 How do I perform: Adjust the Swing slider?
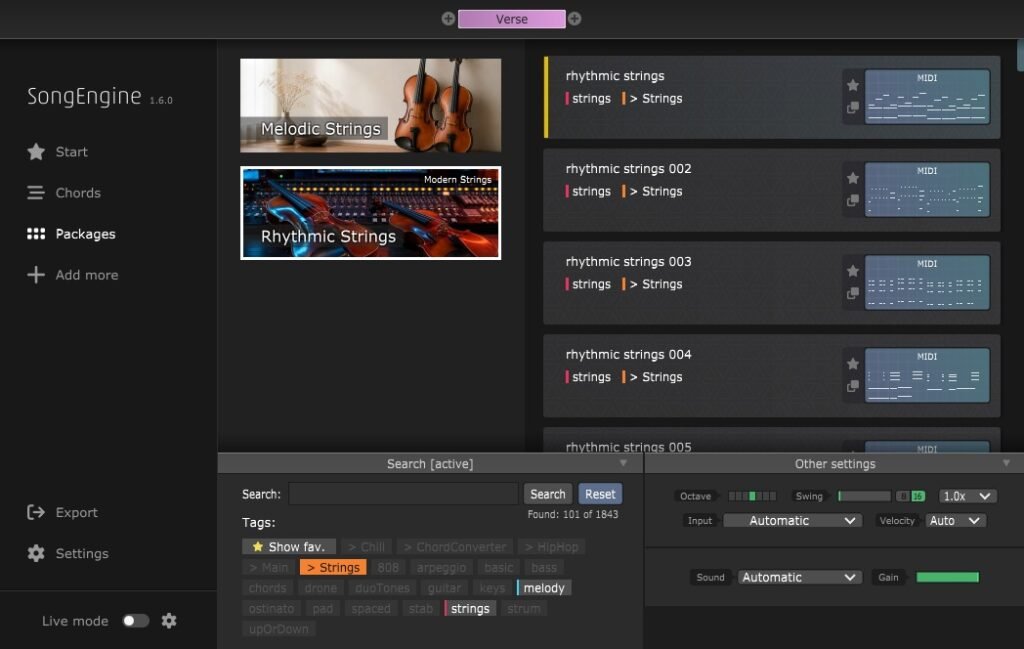[x=865, y=496]
